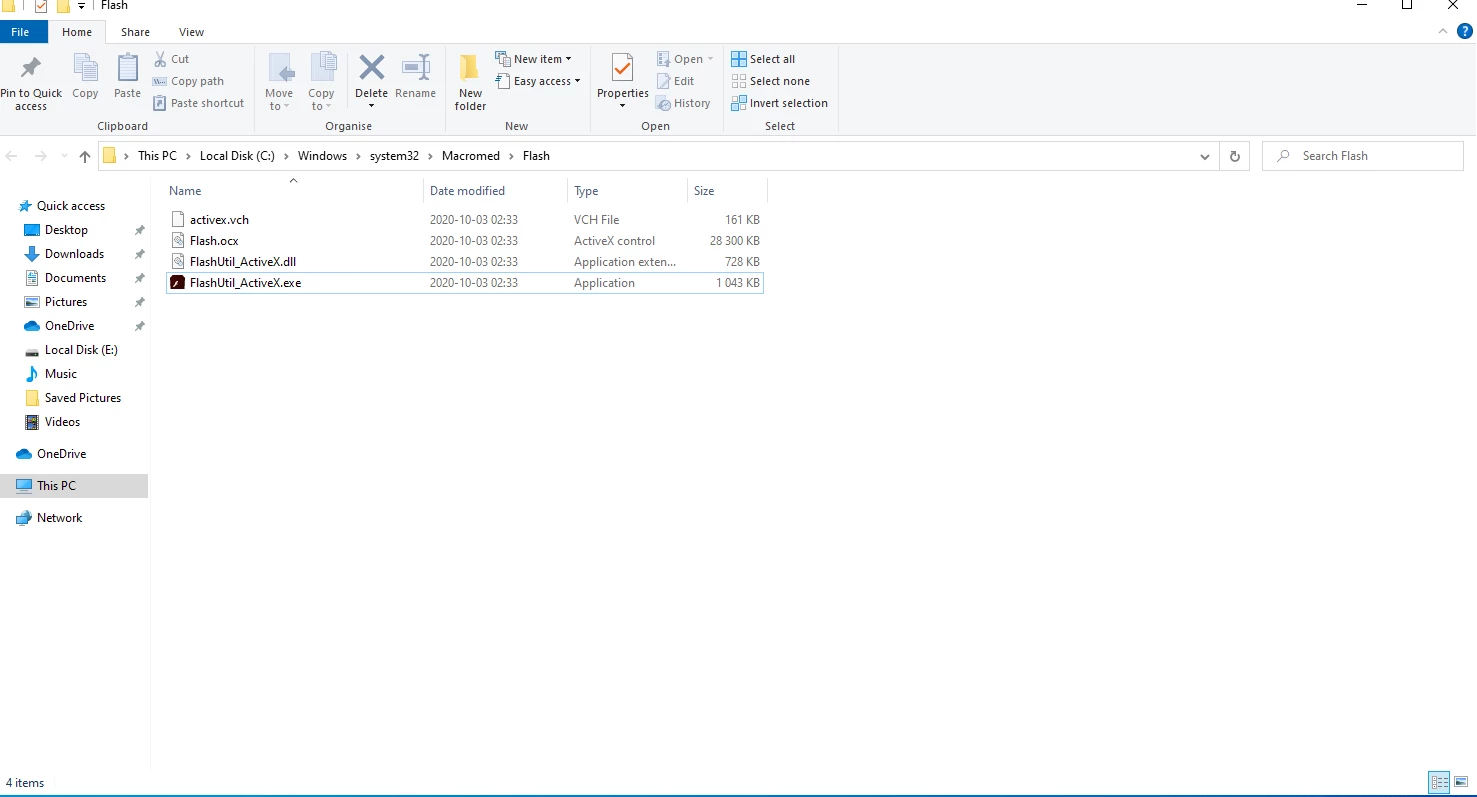Select Network in navigation pane
Screen dimensions: 1477x797
point(59,518)
